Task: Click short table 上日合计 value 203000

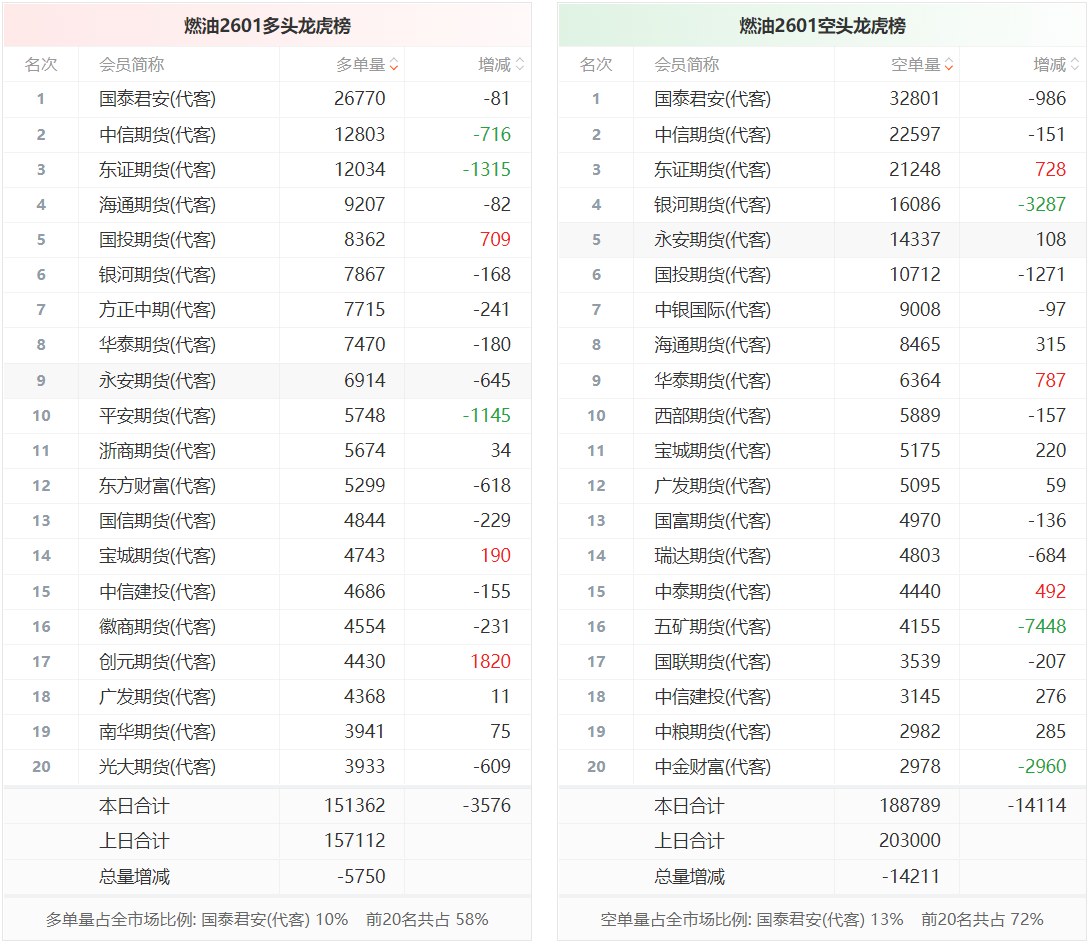Action: click(x=910, y=841)
